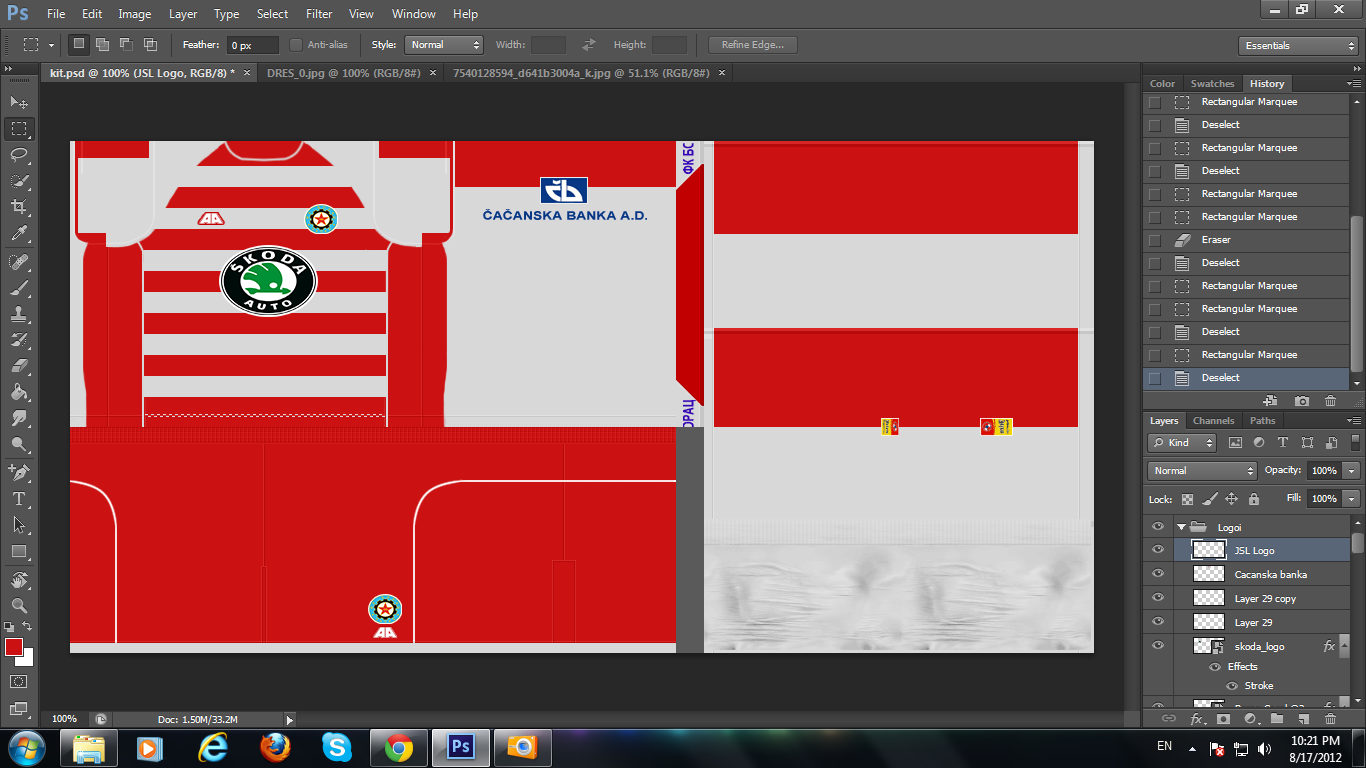The width and height of the screenshot is (1366, 768).
Task: Collapse the Logoi layer group
Action: (x=1181, y=527)
